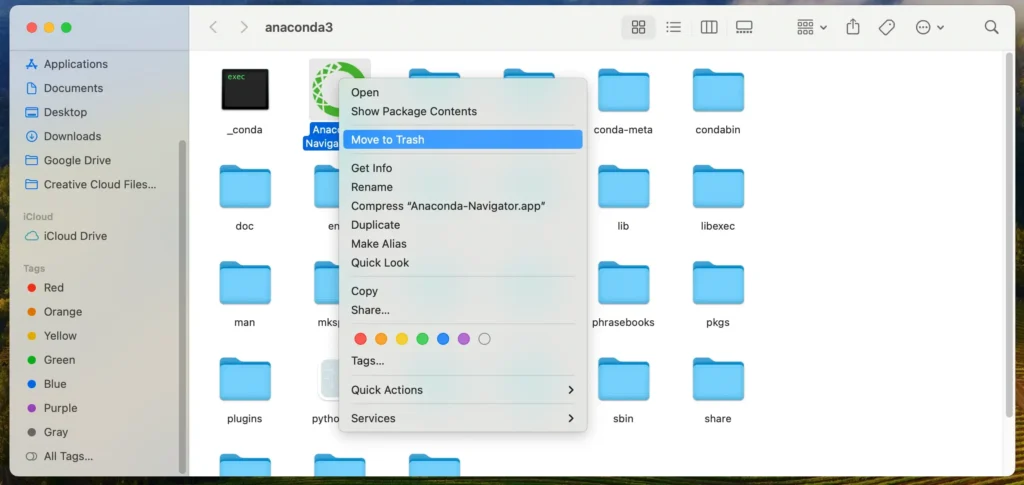This screenshot has height=485, width=1024.
Task: Expand the Quick Actions submenu
Action: coord(462,390)
